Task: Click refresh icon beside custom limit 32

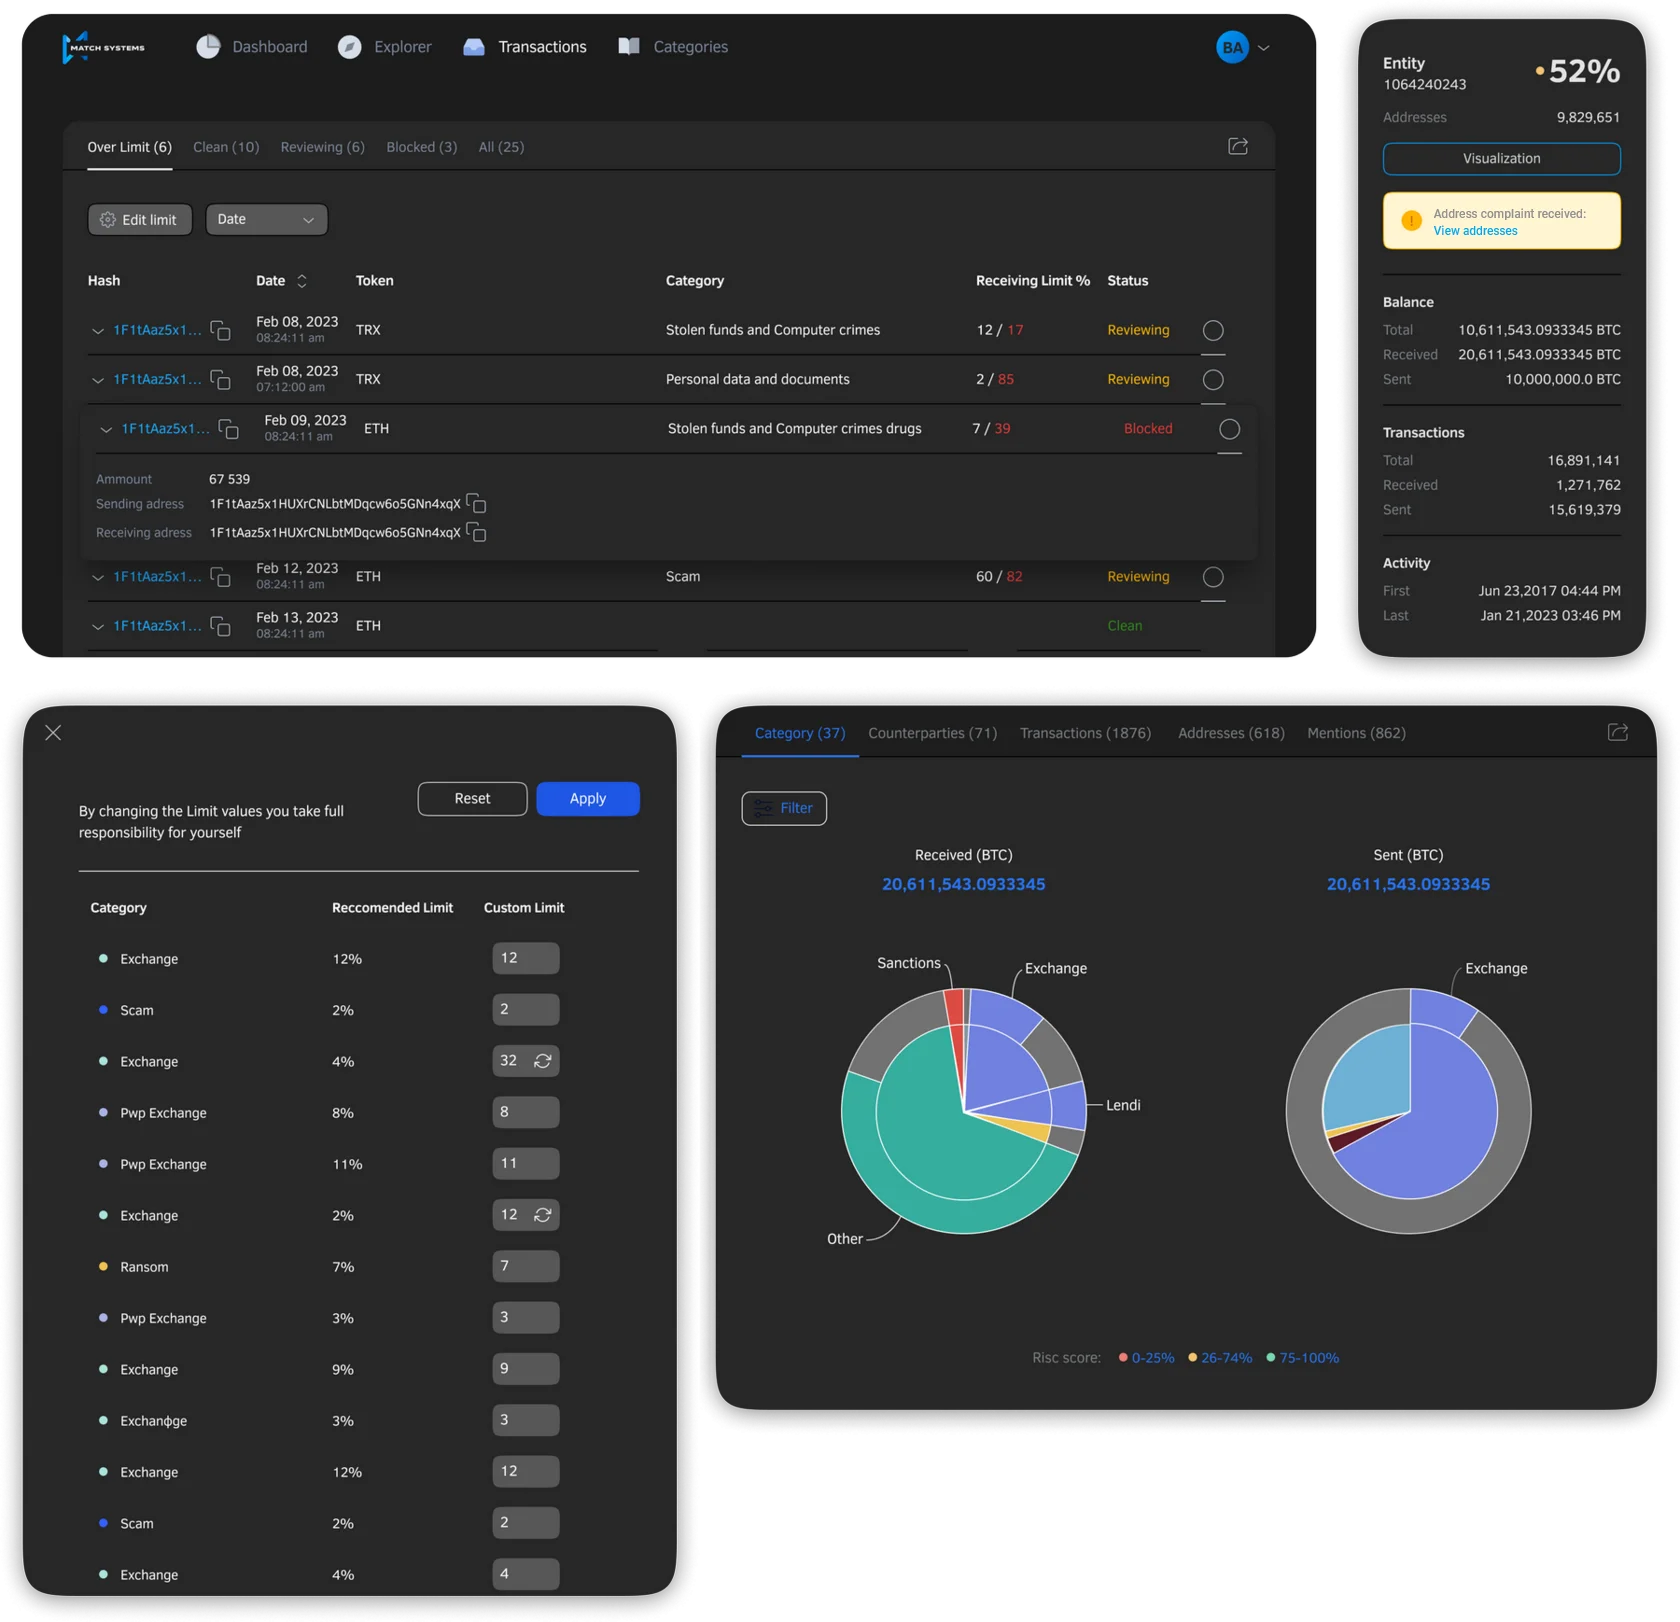Action: point(543,1061)
